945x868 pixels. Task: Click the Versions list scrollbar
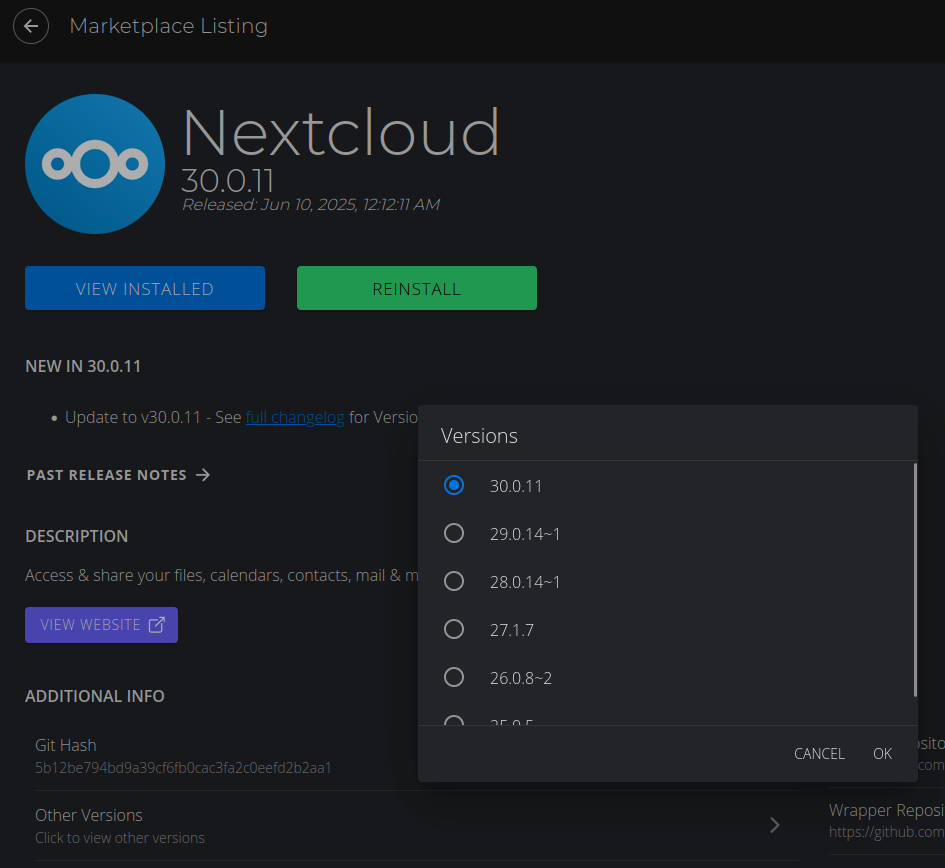pos(915,580)
